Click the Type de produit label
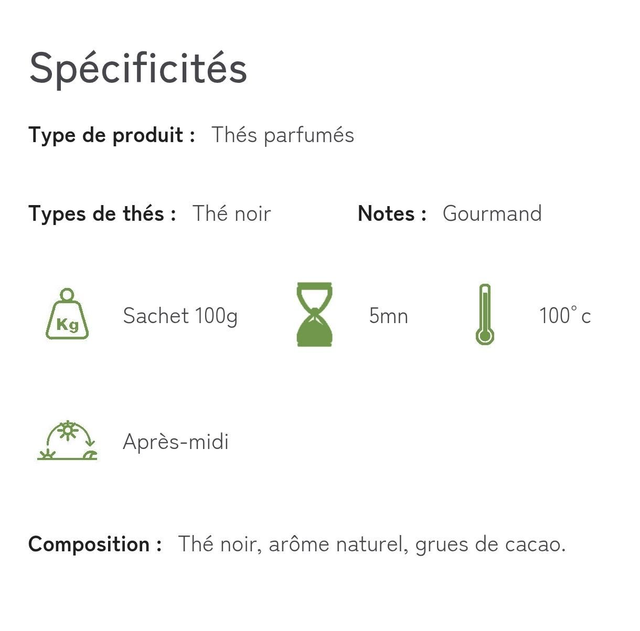Image resolution: width=640 pixels, height=631 pixels. click(112, 135)
